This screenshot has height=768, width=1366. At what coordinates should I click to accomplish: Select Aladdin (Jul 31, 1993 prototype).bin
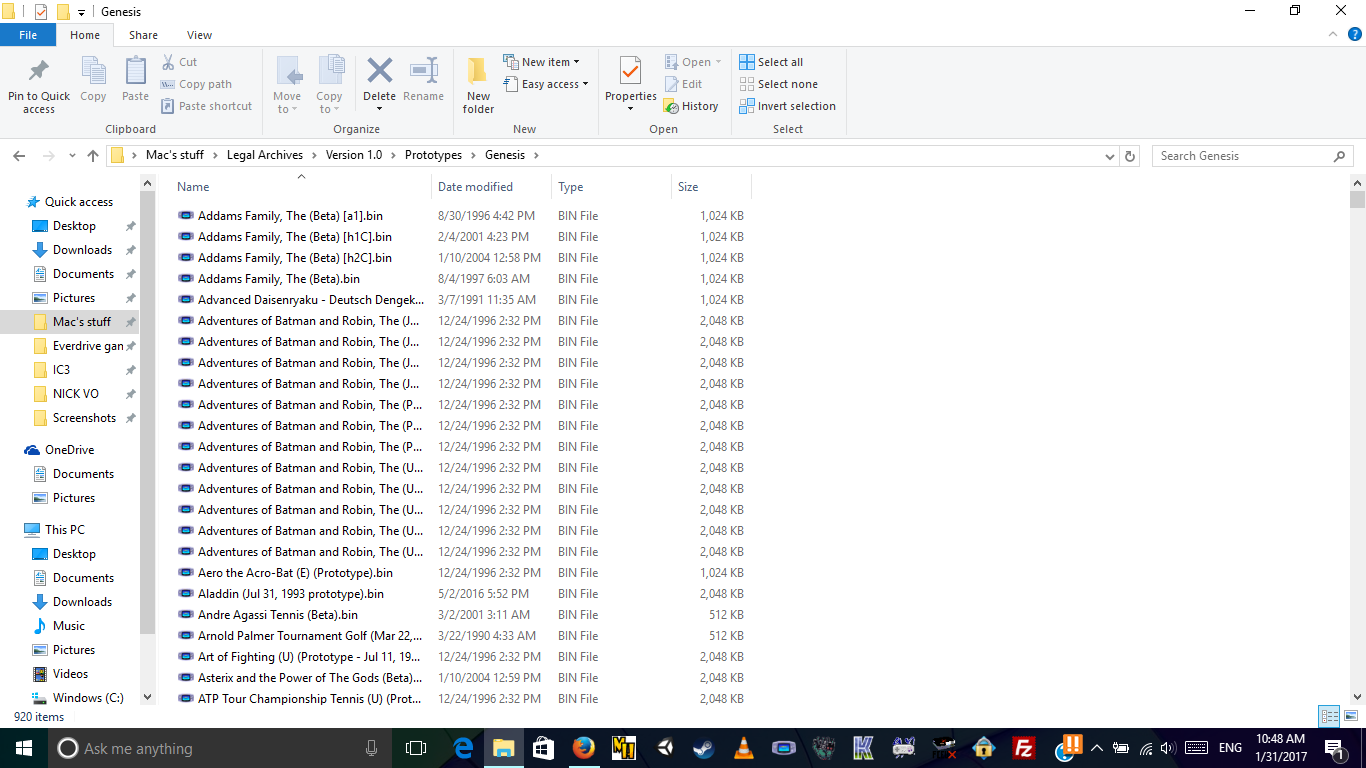pos(291,594)
